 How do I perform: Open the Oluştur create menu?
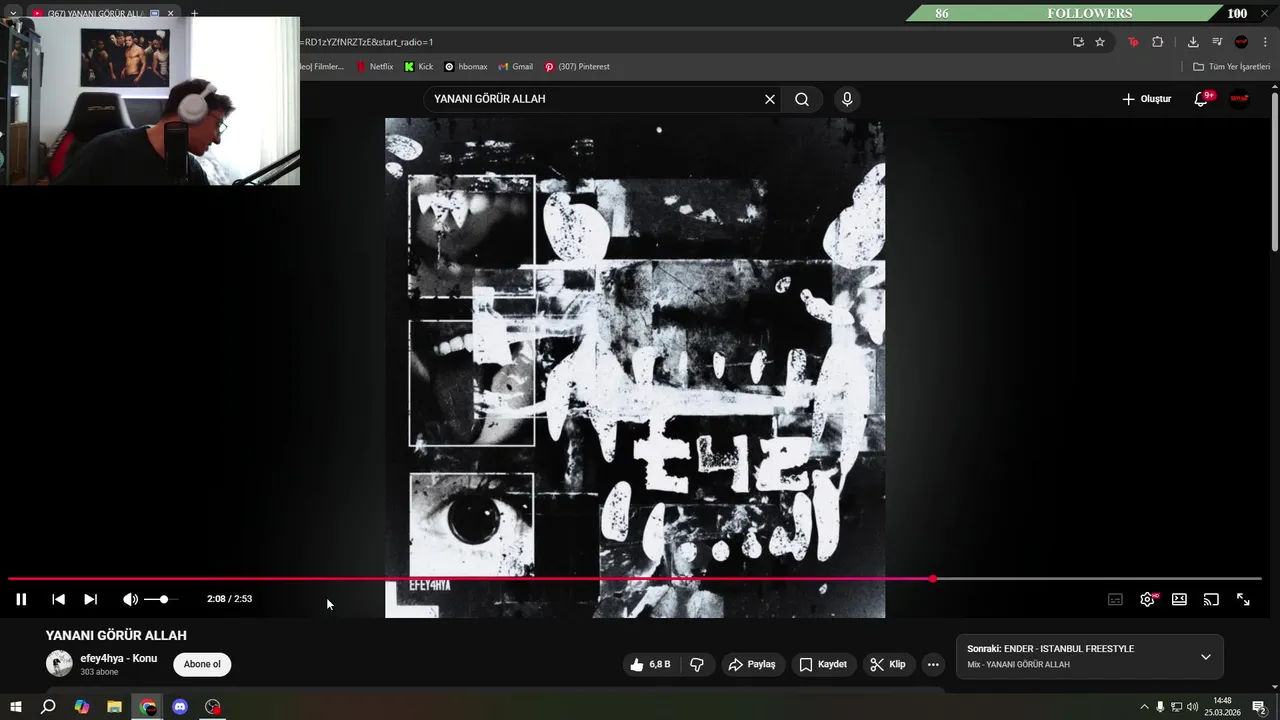coord(1146,99)
